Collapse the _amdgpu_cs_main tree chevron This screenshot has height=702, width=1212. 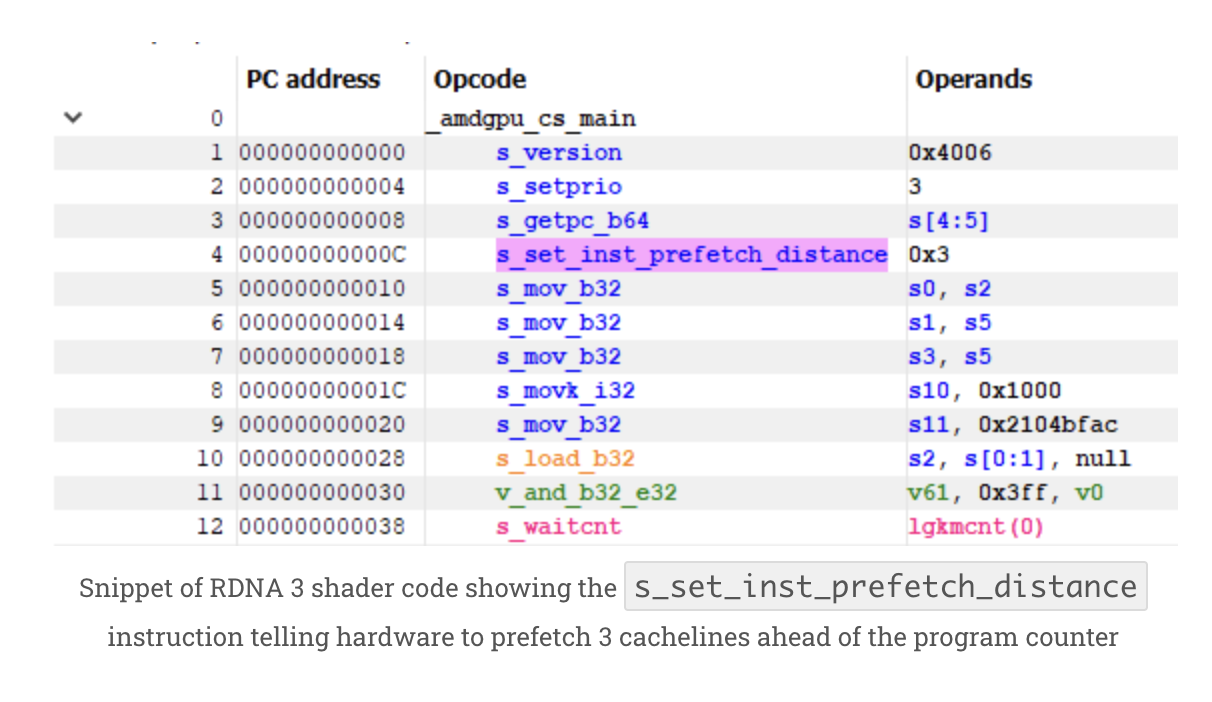point(71,118)
